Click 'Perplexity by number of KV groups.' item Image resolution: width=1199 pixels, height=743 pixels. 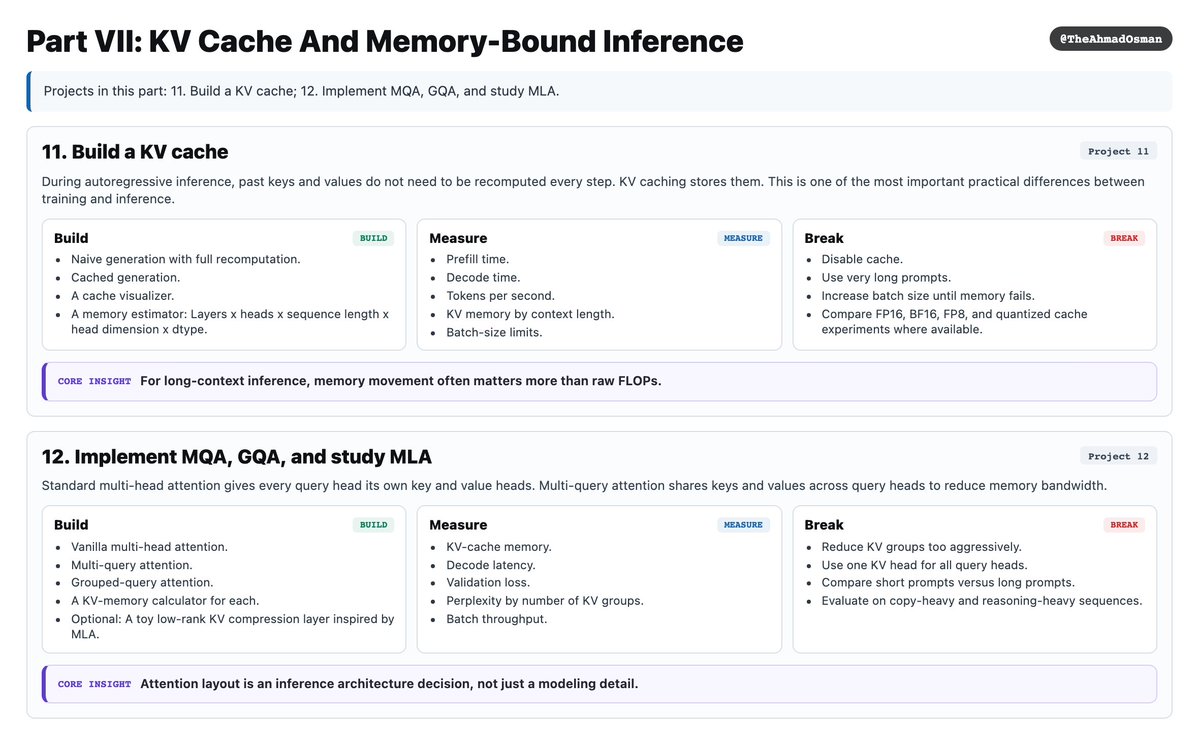click(x=544, y=601)
